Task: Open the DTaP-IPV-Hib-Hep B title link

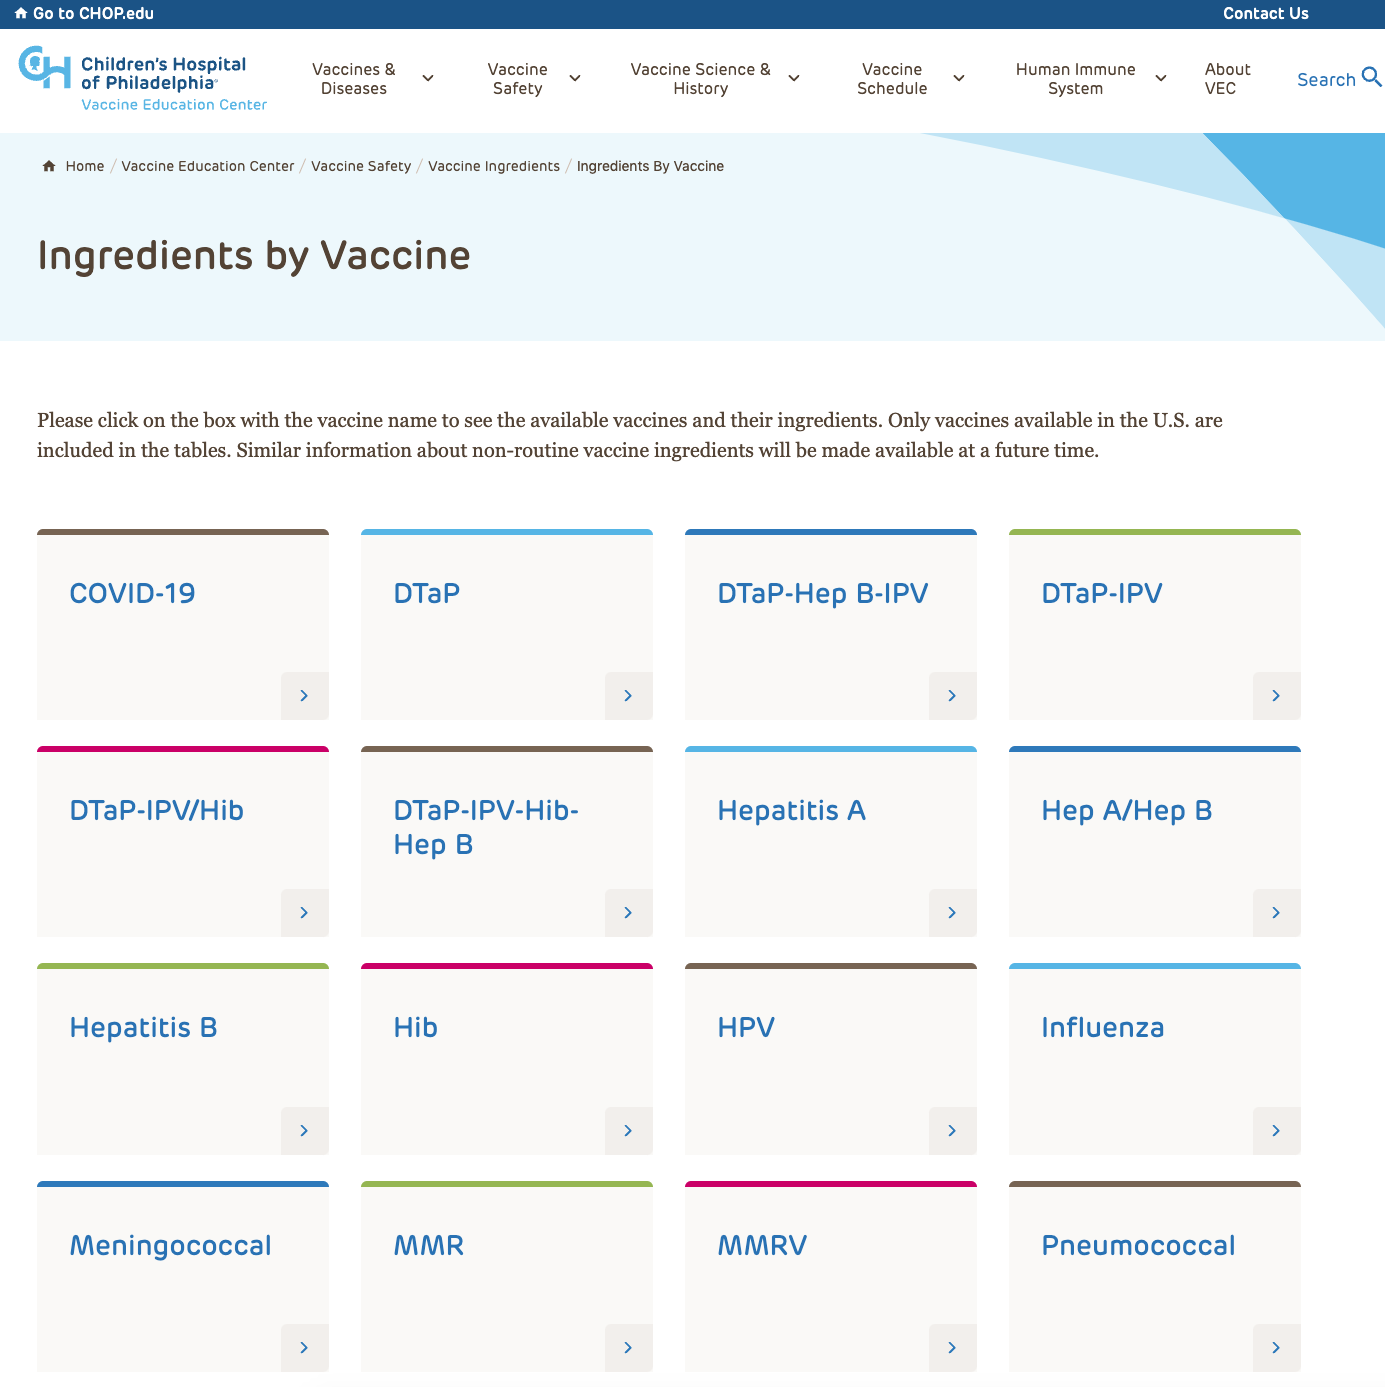Action: click(486, 827)
